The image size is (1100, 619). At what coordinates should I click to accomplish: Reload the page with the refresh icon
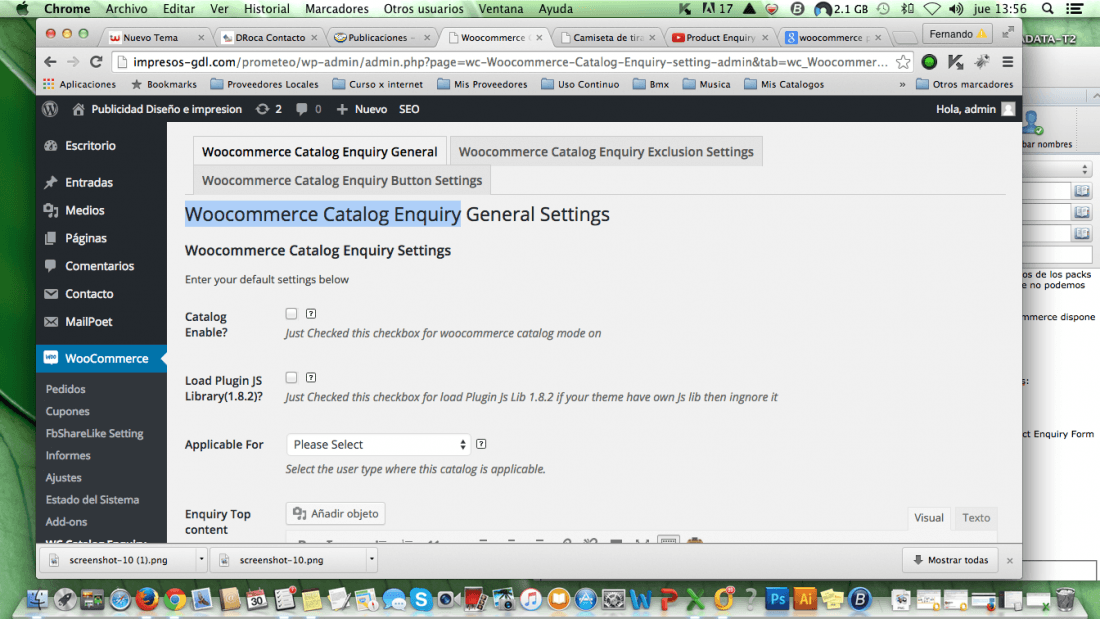(x=96, y=62)
